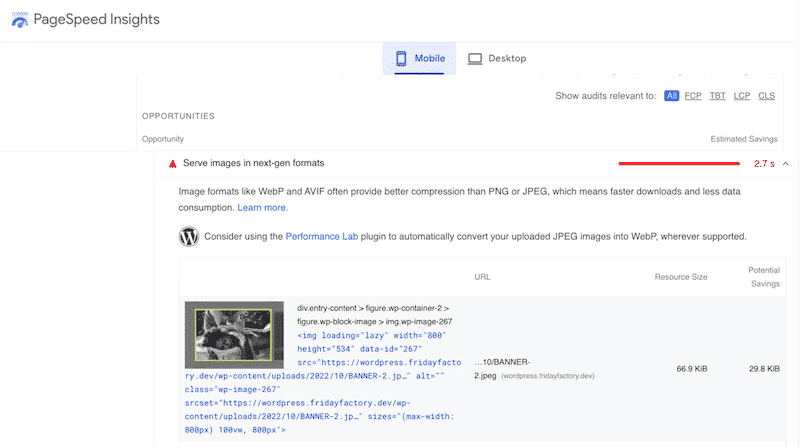Switch to the Mobile tab
Viewport: 800px width, 447px height.
tap(419, 59)
